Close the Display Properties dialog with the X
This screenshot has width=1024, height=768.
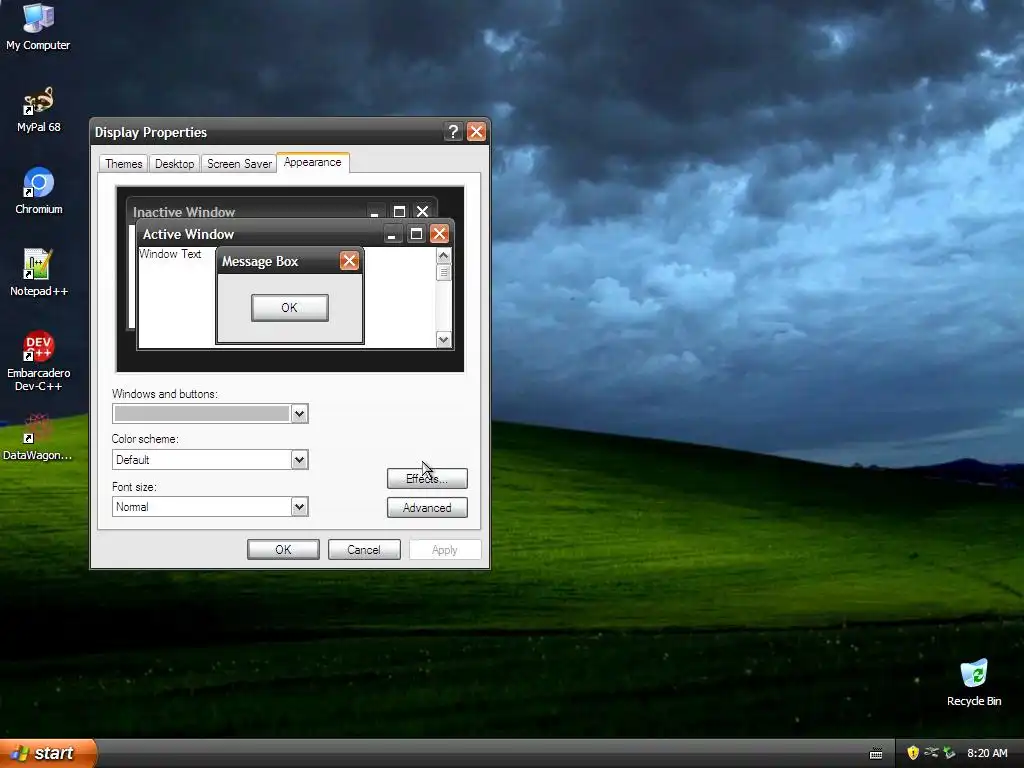click(476, 132)
